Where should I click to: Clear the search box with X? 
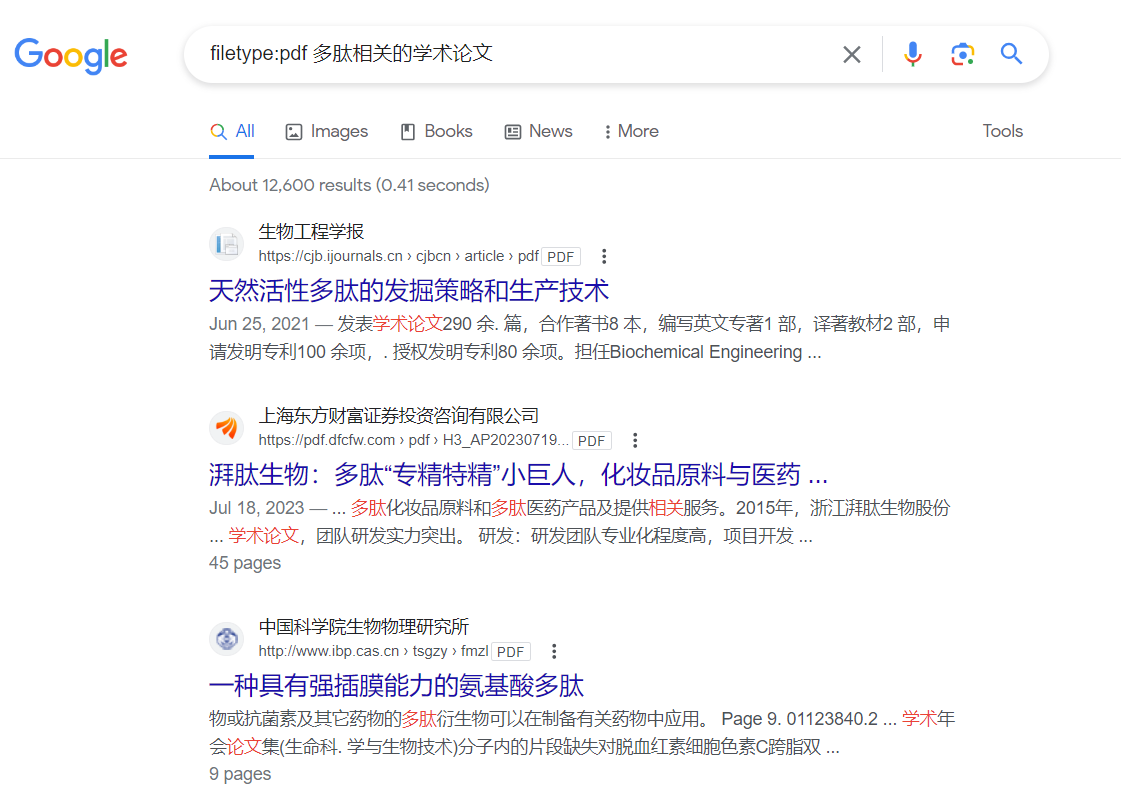coord(851,54)
